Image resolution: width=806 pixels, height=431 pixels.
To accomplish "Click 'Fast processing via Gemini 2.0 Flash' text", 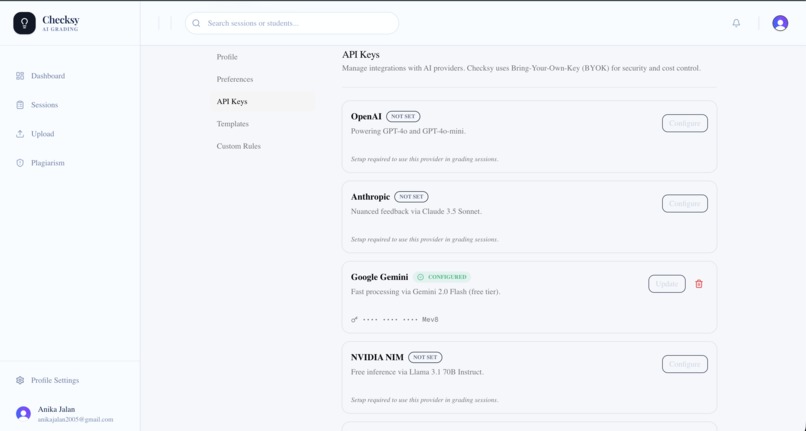I will [426, 292].
